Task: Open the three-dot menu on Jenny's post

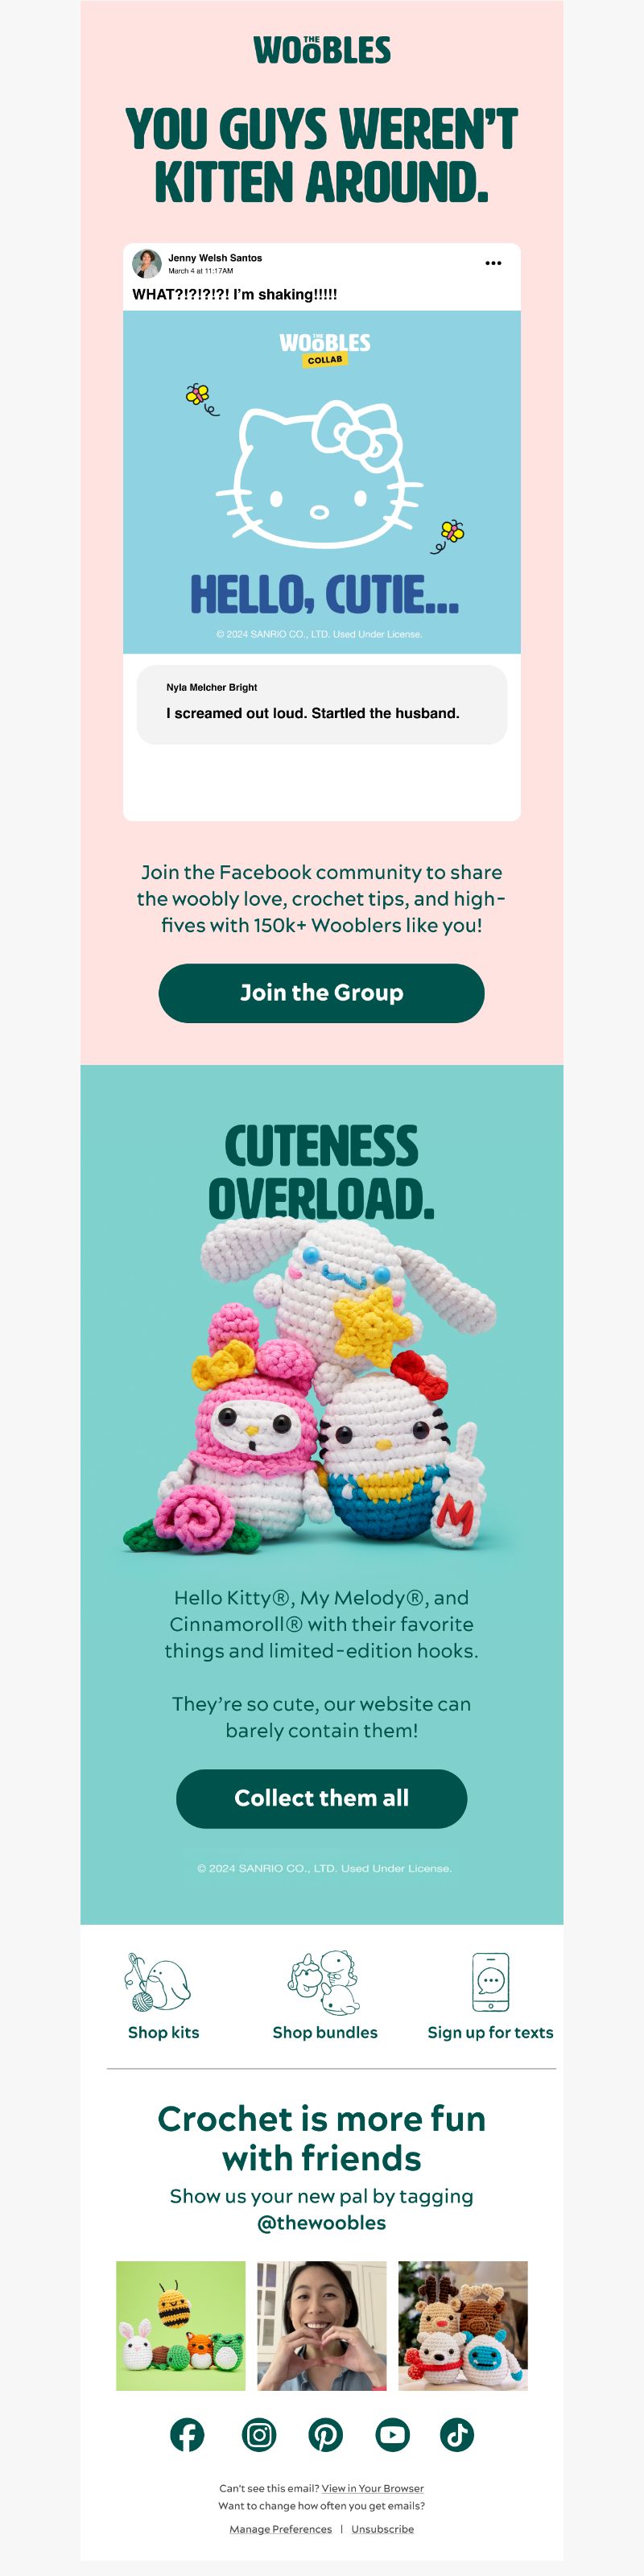Action: (493, 263)
